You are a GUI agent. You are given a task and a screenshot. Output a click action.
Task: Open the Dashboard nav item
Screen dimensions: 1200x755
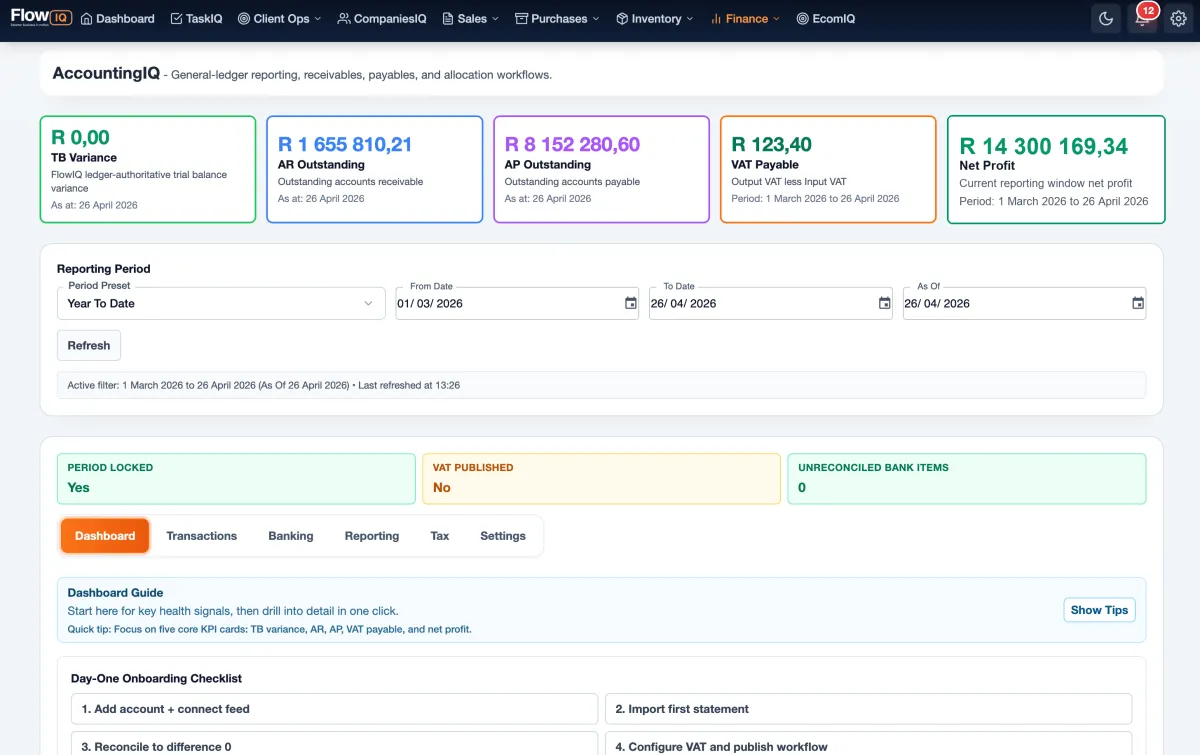click(118, 19)
